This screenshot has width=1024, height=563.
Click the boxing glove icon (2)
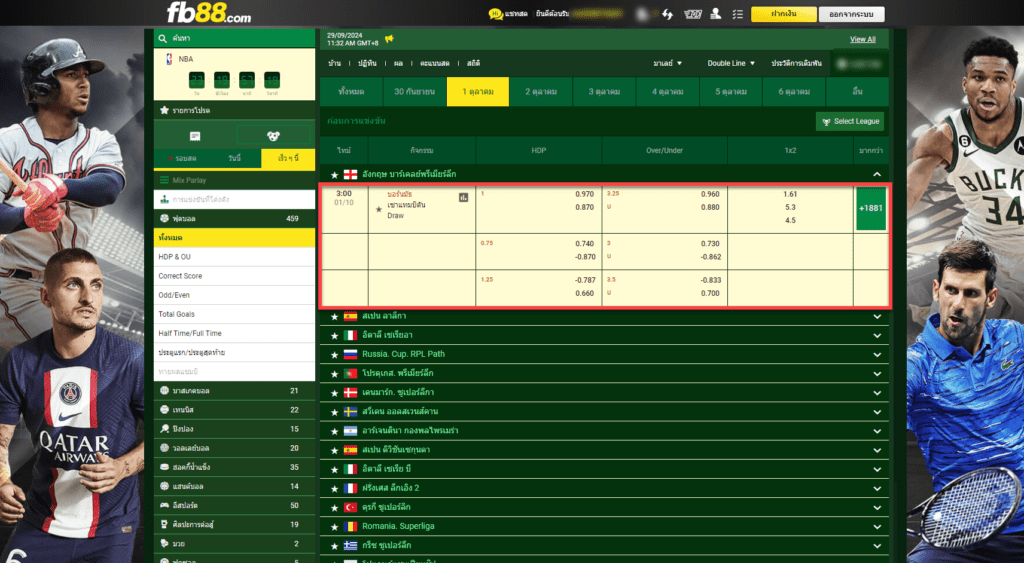click(x=165, y=543)
